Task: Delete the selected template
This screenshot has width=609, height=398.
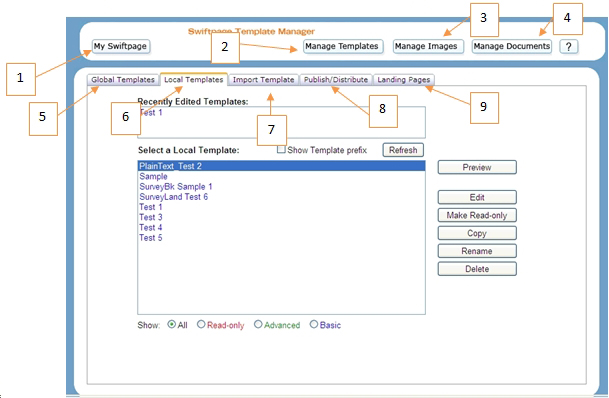Action: pyautogui.click(x=477, y=269)
